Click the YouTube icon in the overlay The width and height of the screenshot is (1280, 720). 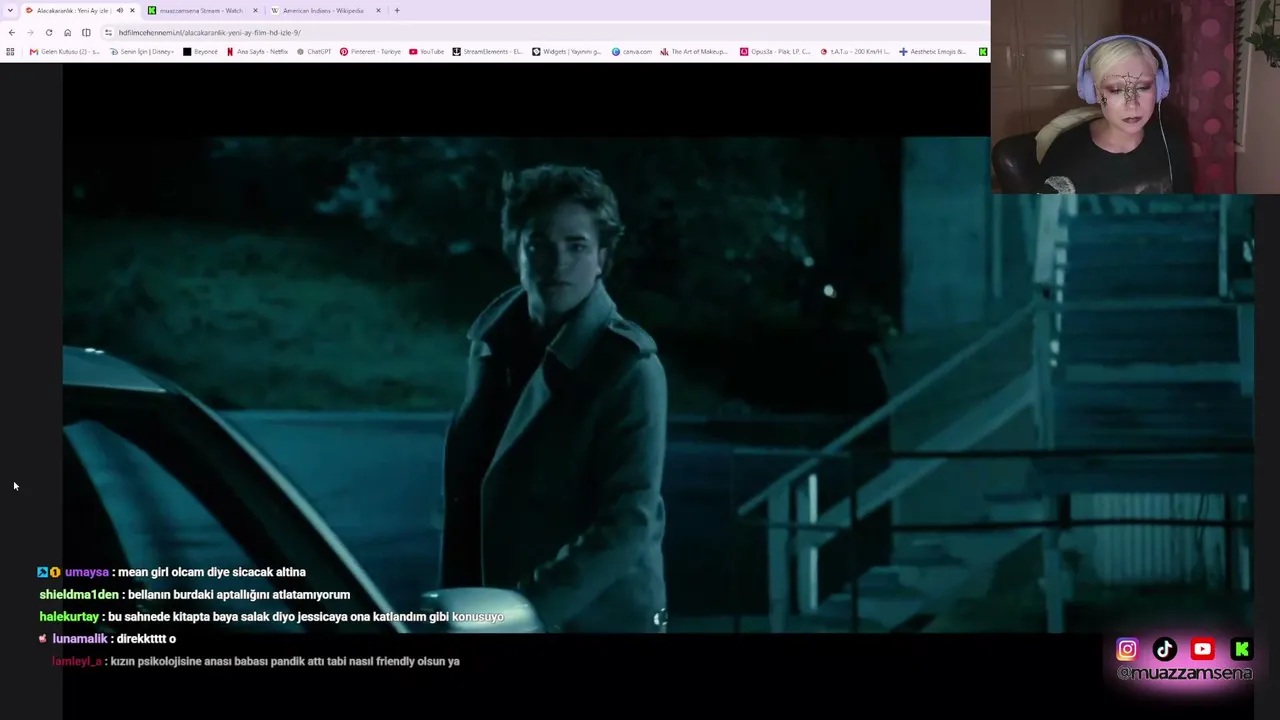pyautogui.click(x=1203, y=650)
